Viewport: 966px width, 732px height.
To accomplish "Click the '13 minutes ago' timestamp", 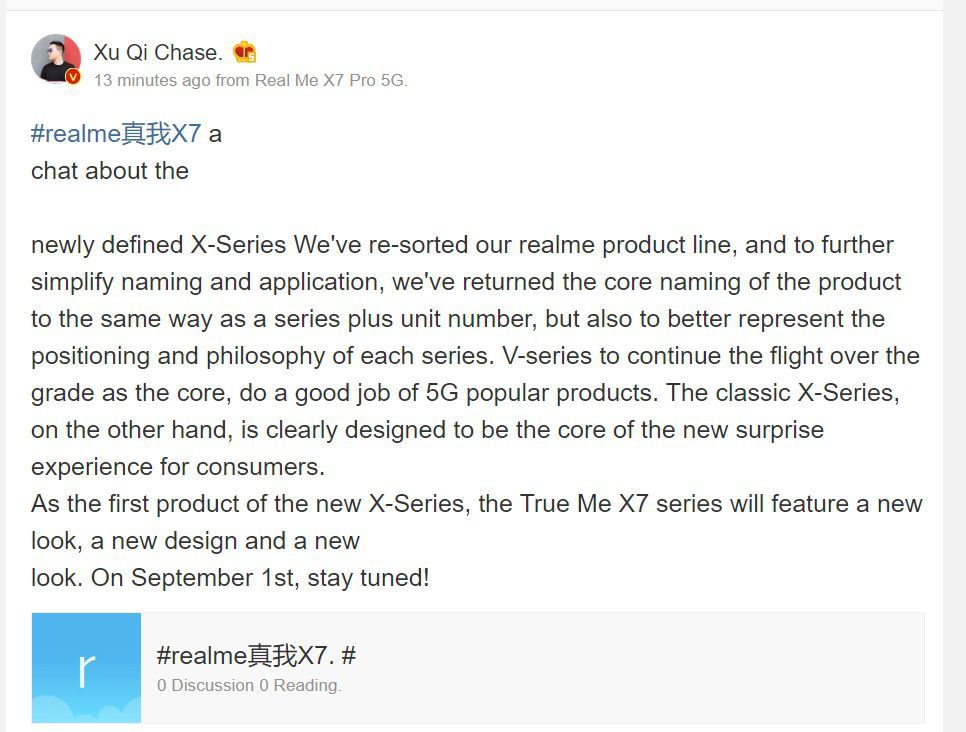I will [153, 80].
